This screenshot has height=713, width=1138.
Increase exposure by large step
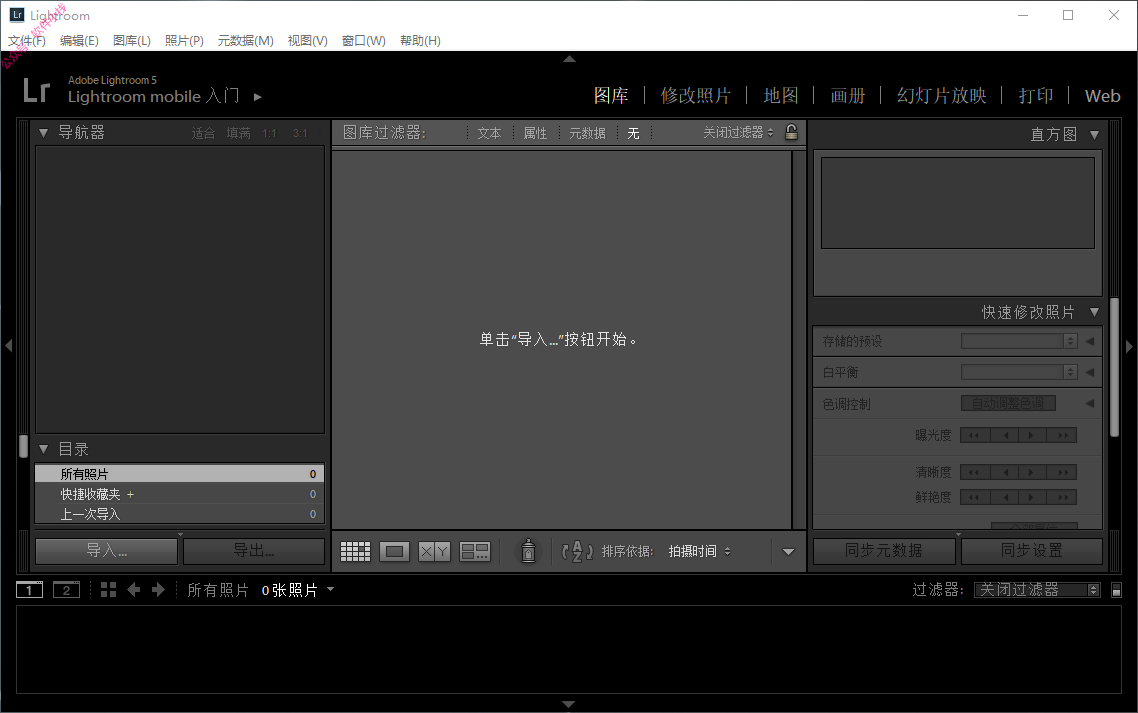(x=1063, y=436)
